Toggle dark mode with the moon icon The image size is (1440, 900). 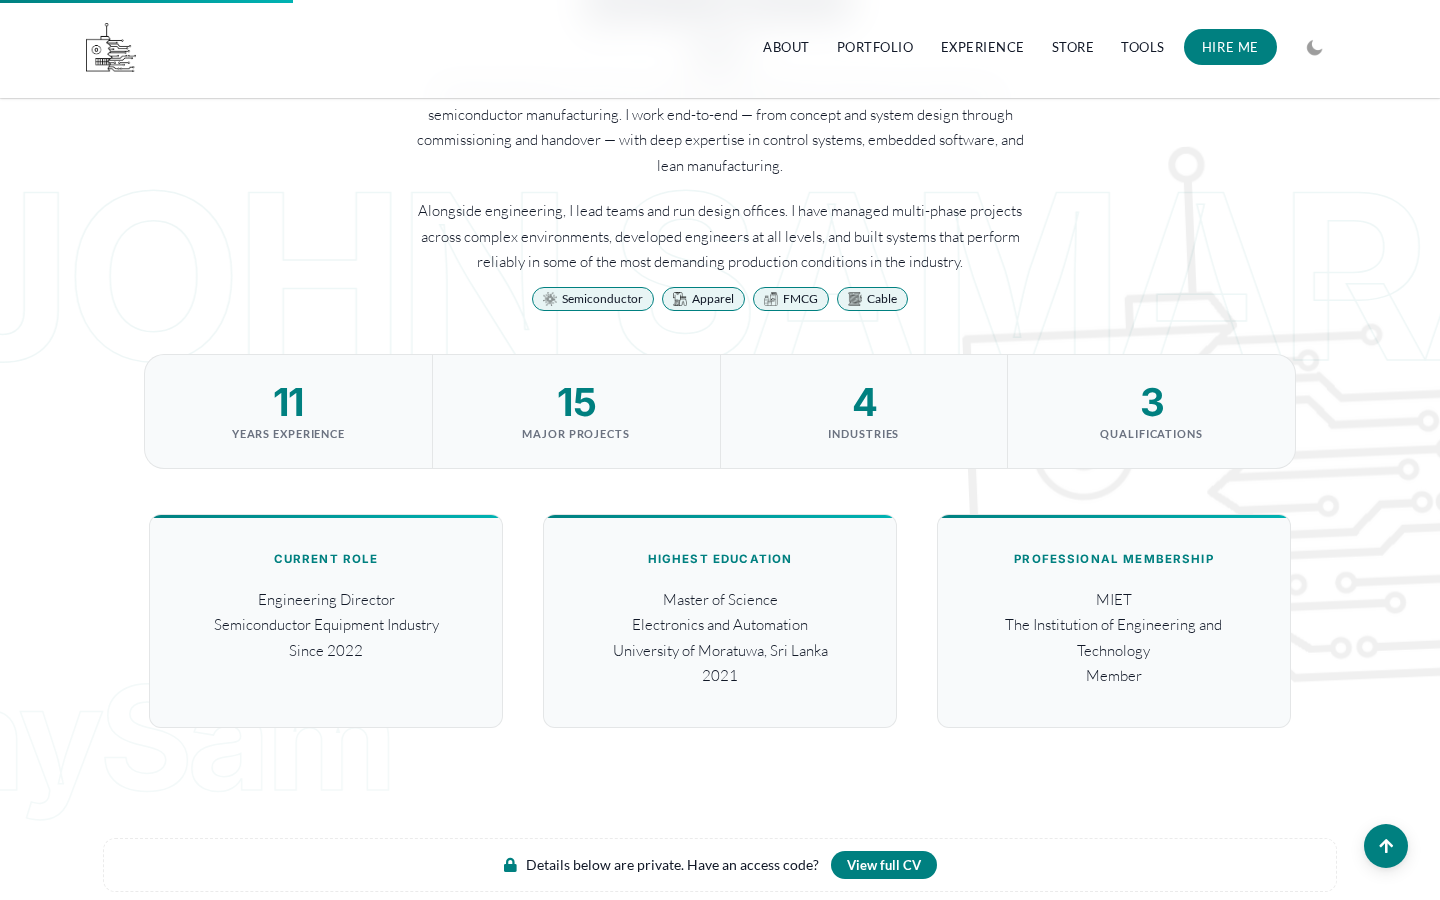1314,48
